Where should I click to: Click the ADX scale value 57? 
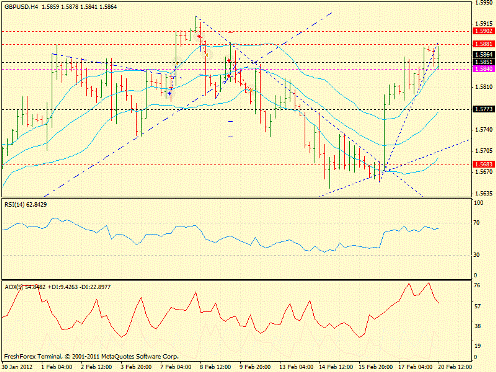click(x=477, y=306)
